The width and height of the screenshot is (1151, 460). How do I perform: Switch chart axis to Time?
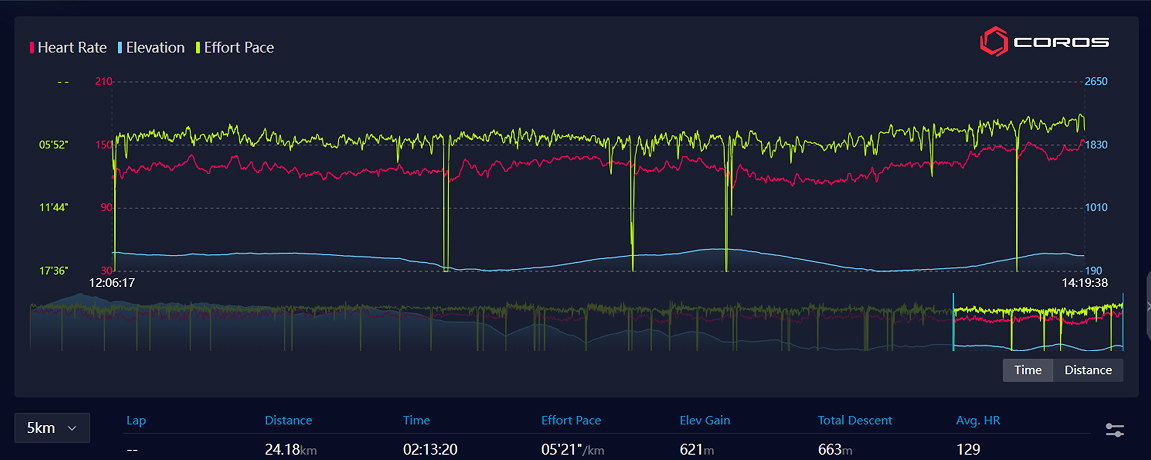click(x=1028, y=370)
